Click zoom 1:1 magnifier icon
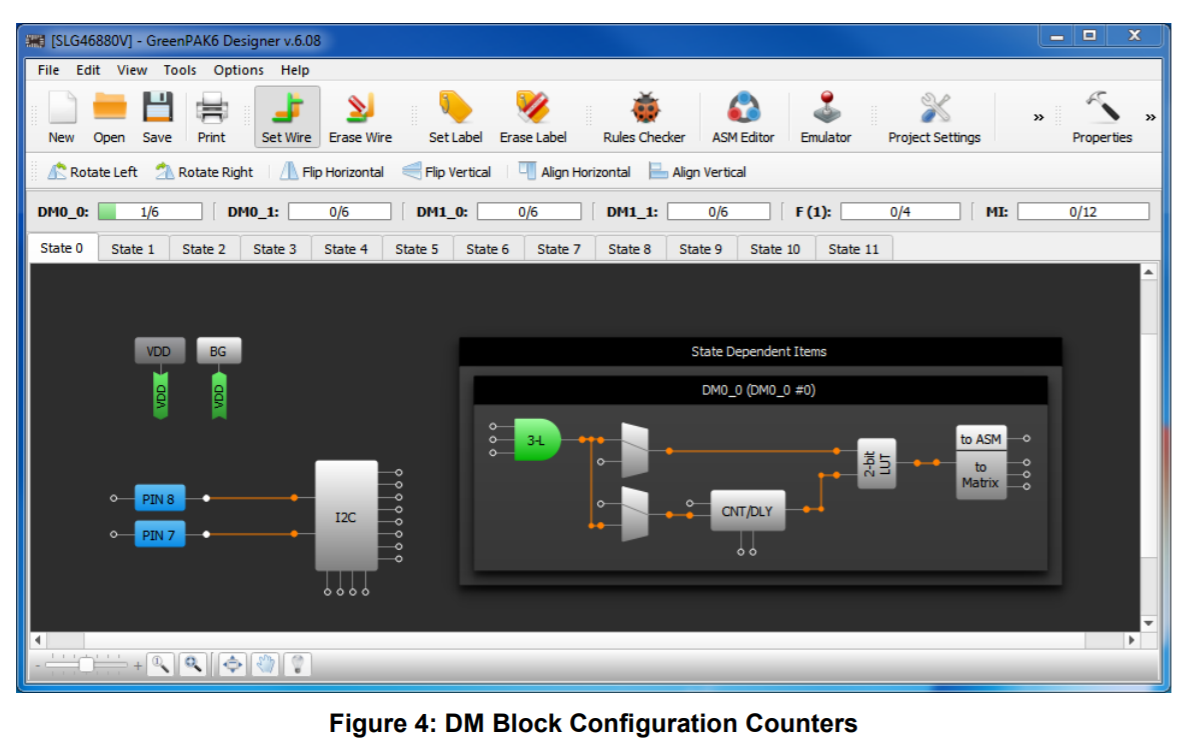The image size is (1193, 747). [161, 665]
